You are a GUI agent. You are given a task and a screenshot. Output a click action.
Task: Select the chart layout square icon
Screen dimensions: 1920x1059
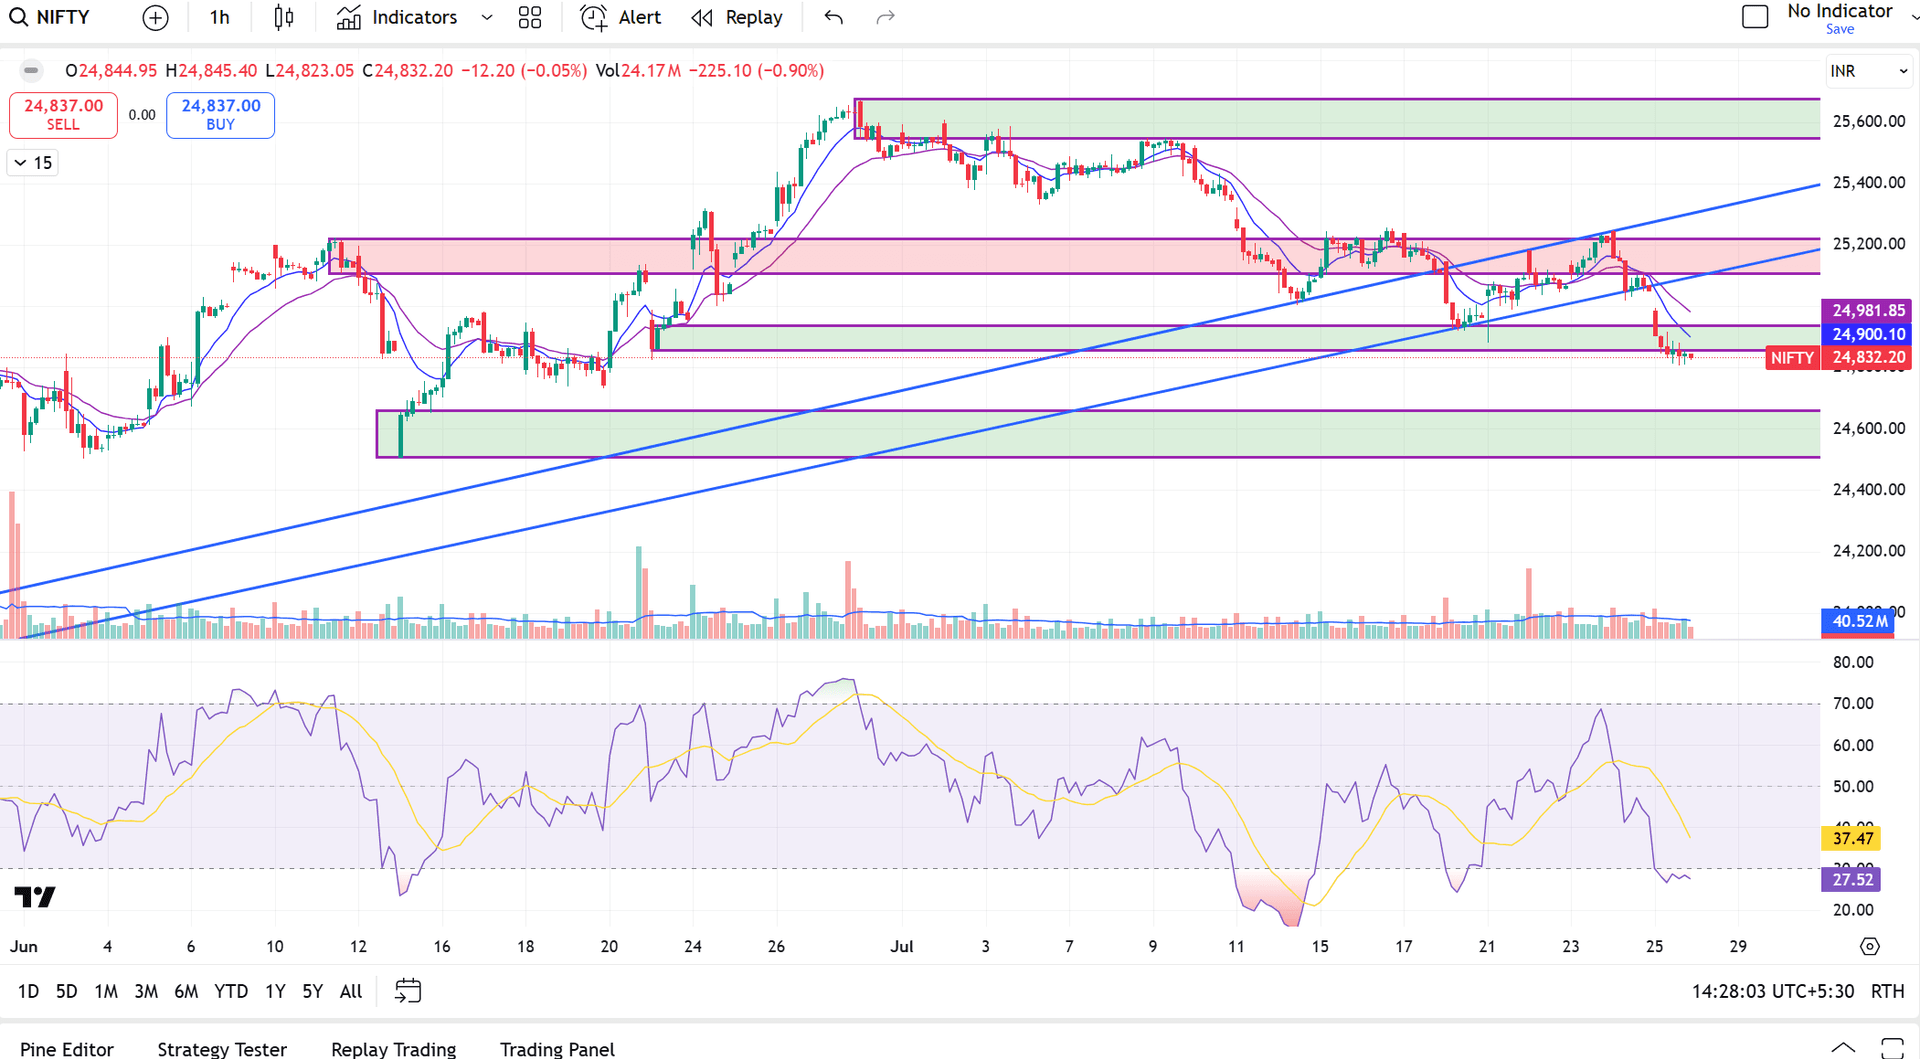pos(1755,17)
